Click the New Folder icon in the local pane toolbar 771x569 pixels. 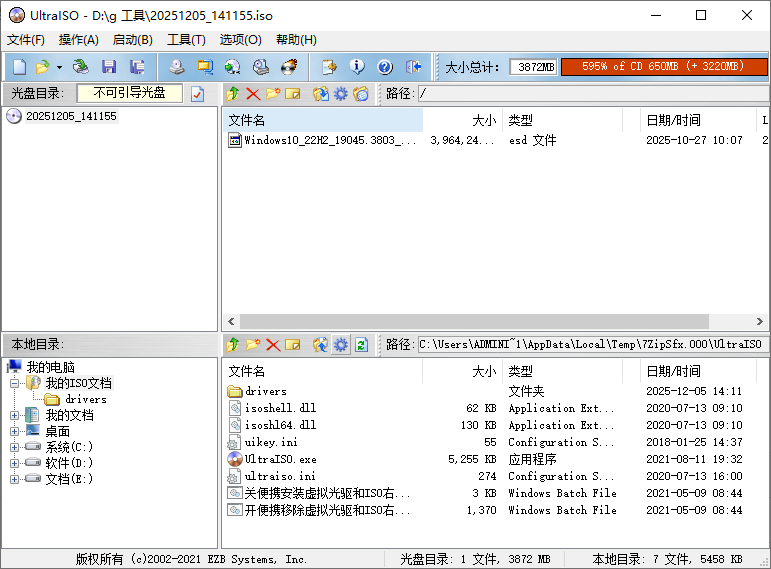253,345
